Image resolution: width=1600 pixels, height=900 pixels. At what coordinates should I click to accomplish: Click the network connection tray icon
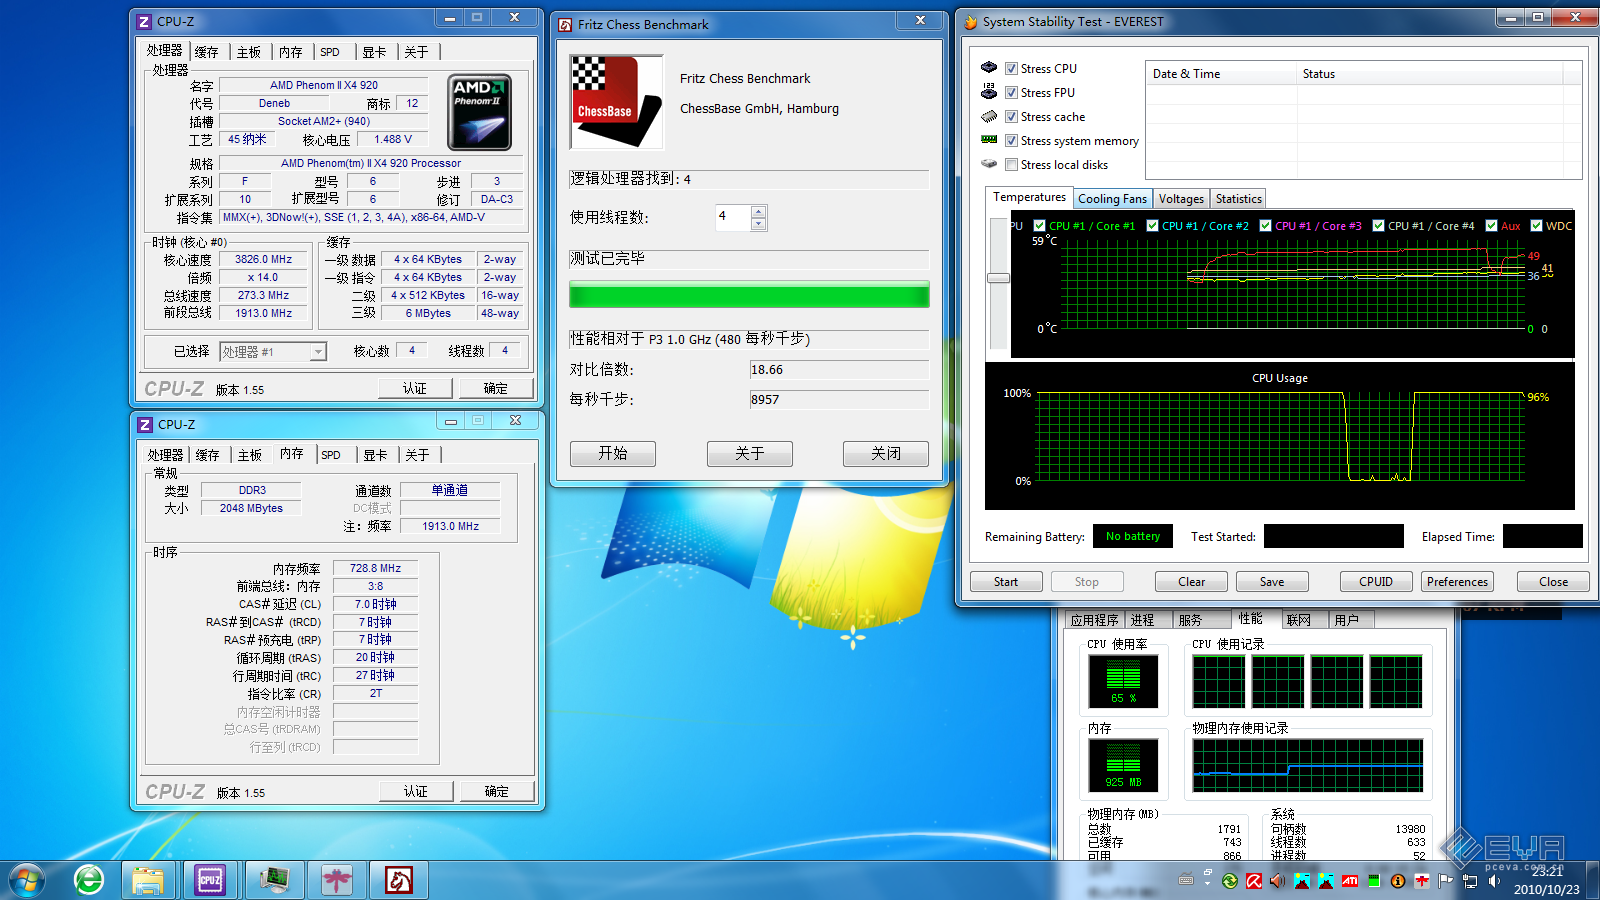coord(1470,881)
